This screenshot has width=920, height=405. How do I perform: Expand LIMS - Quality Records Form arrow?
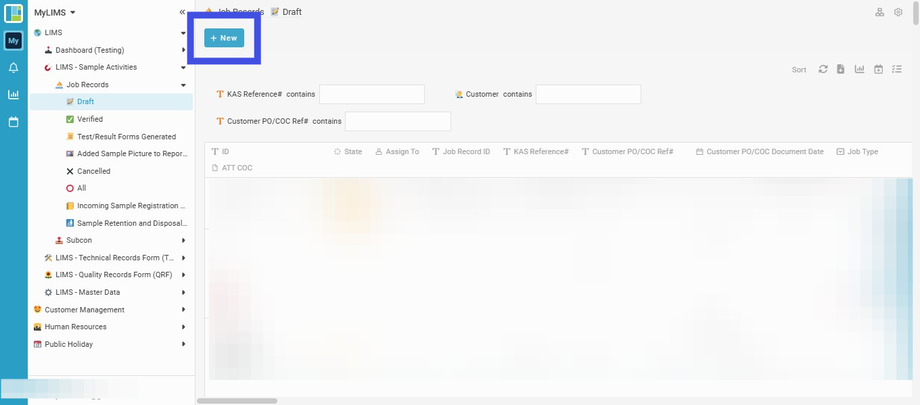pos(184,275)
